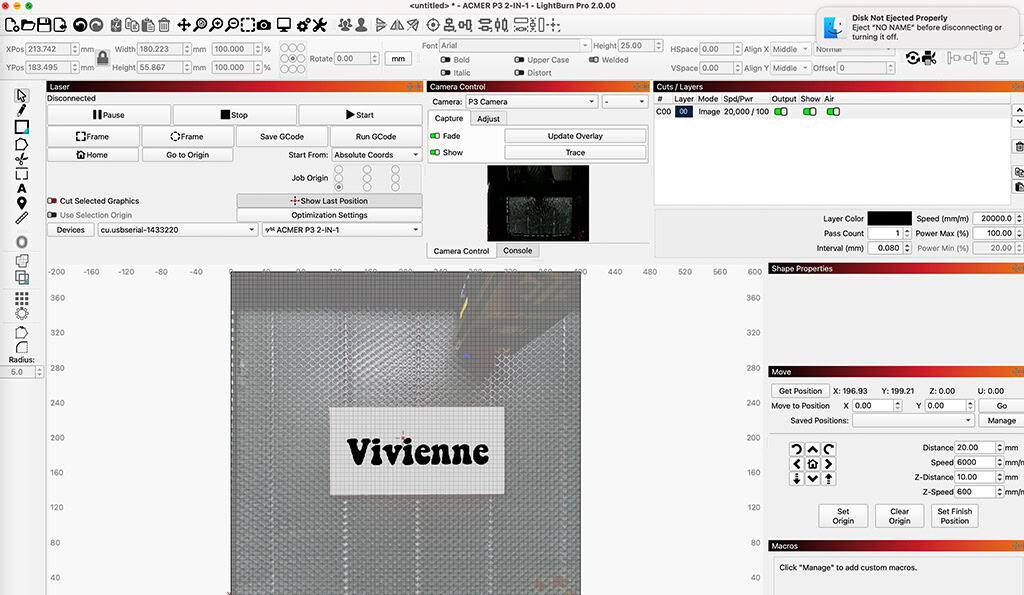Click the Save GCode button
This screenshot has height=595, width=1024.
click(x=282, y=137)
